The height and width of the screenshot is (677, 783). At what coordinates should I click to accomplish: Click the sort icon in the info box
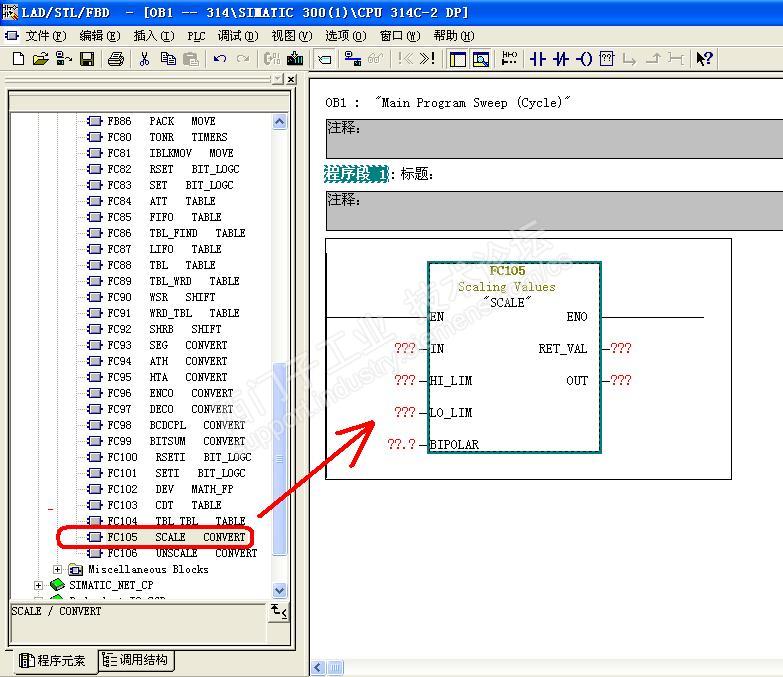[x=279, y=611]
